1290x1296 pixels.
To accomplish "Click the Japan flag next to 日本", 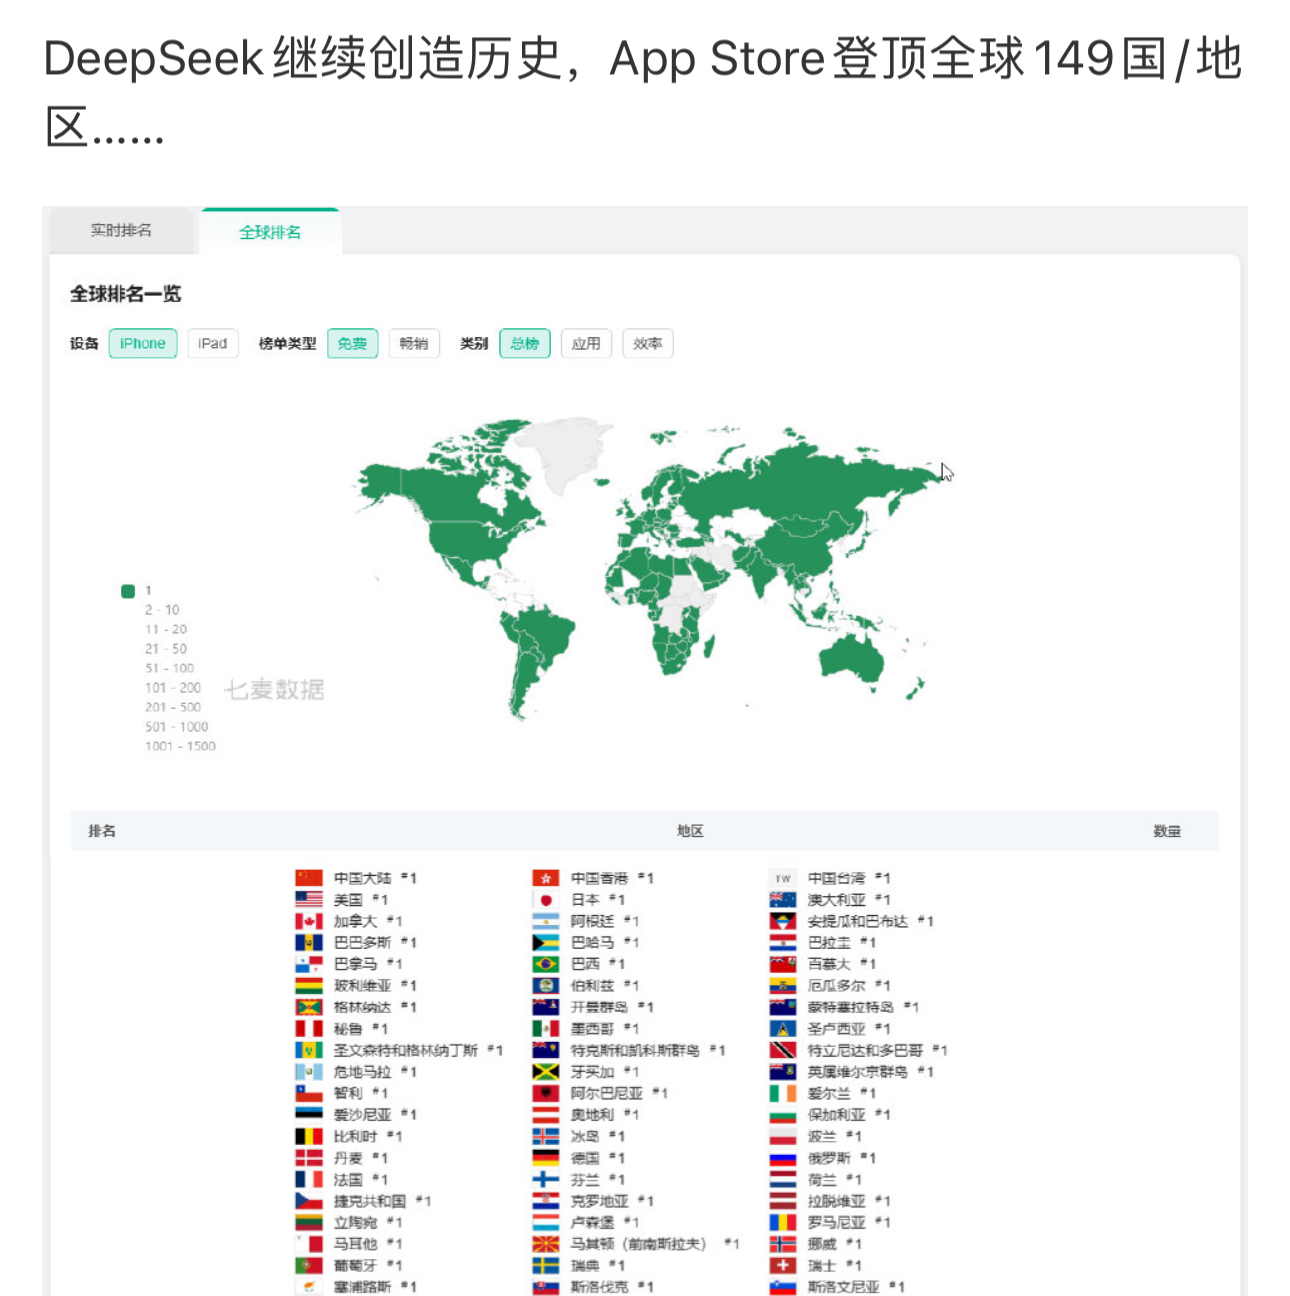I will tap(546, 900).
